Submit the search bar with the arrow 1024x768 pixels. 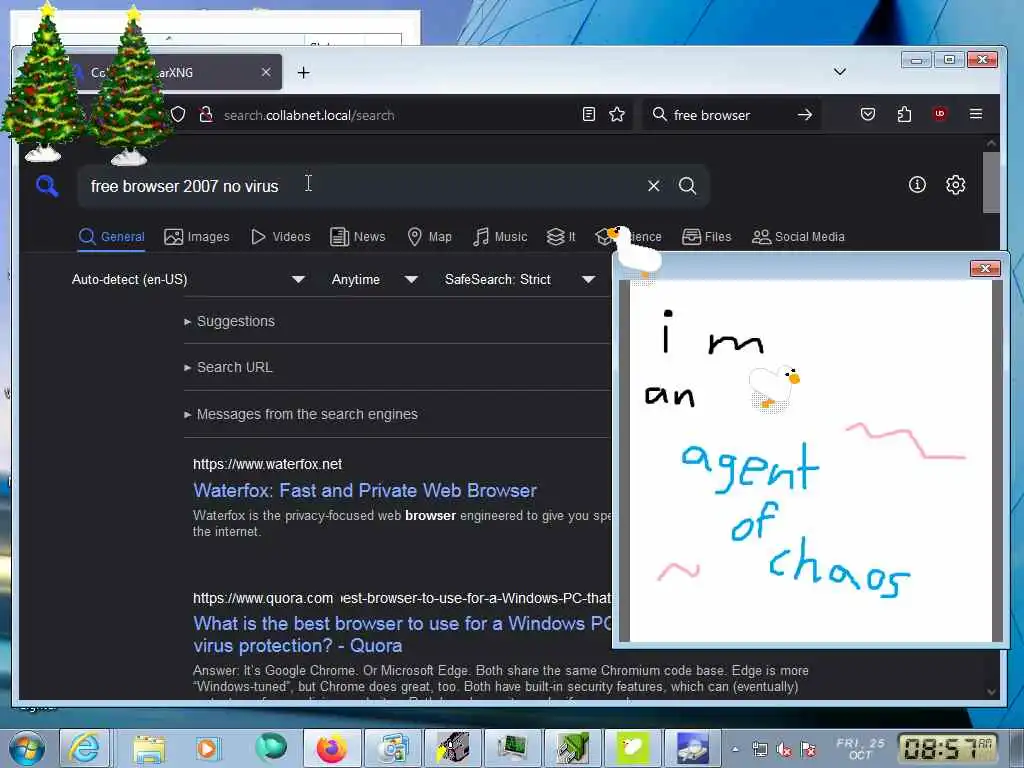(x=805, y=115)
